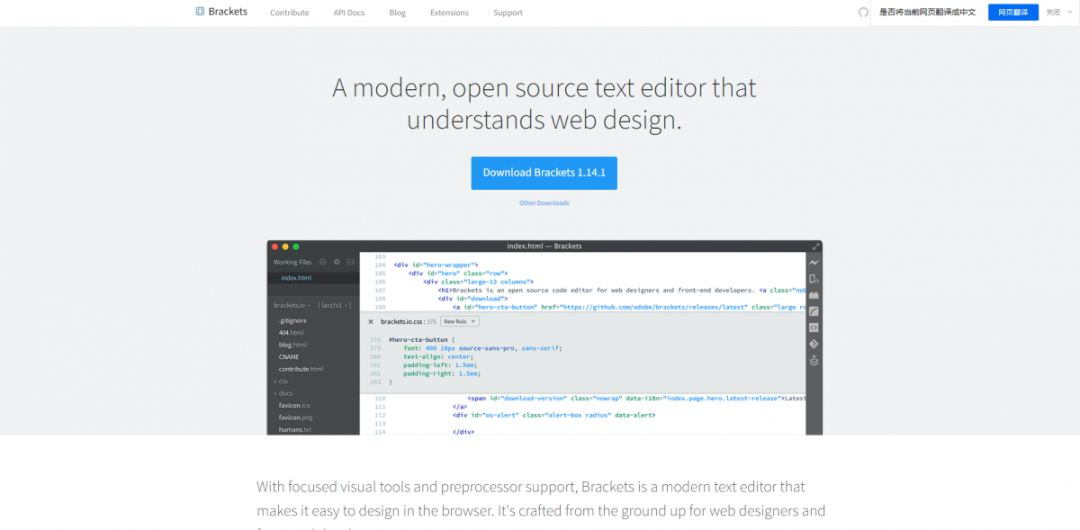Click the code brackets icon in the right toolbar
This screenshot has width=1080, height=530.
coord(813,327)
